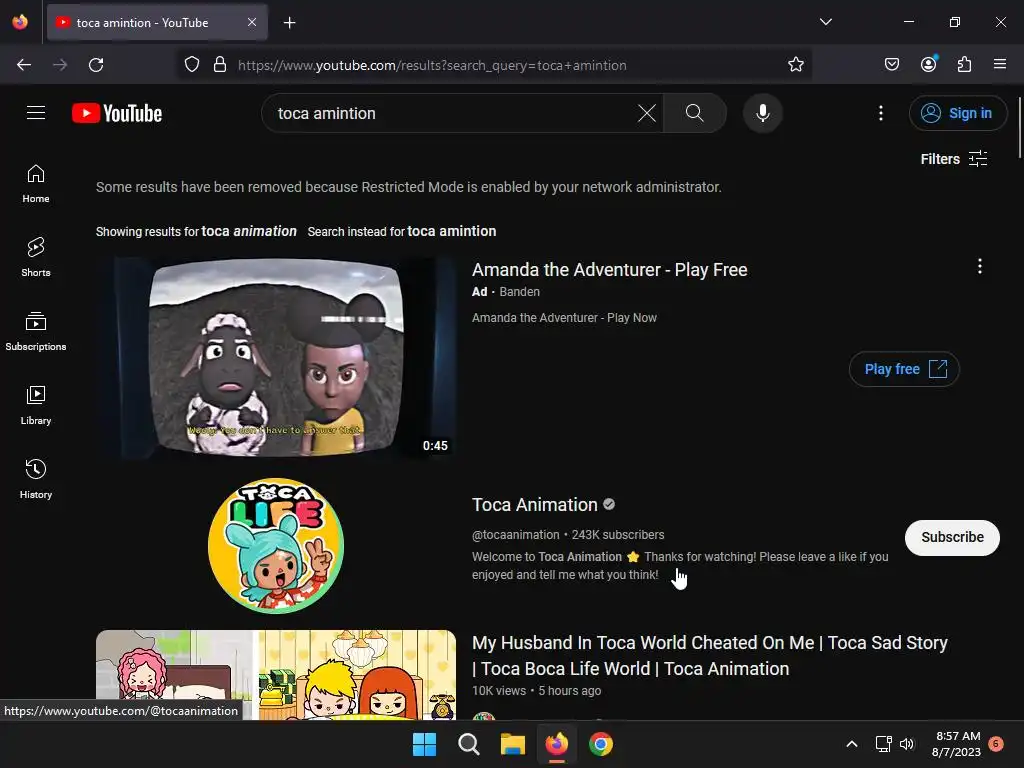This screenshot has width=1024, height=768.
Task: Open taskbar clock 8:57 AM
Action: [957, 744]
